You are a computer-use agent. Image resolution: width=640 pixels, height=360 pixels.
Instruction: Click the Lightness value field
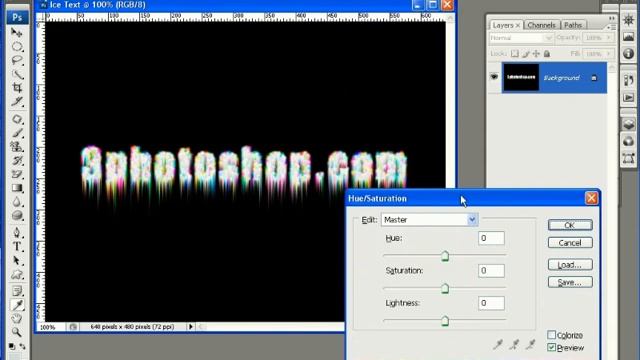(x=491, y=303)
